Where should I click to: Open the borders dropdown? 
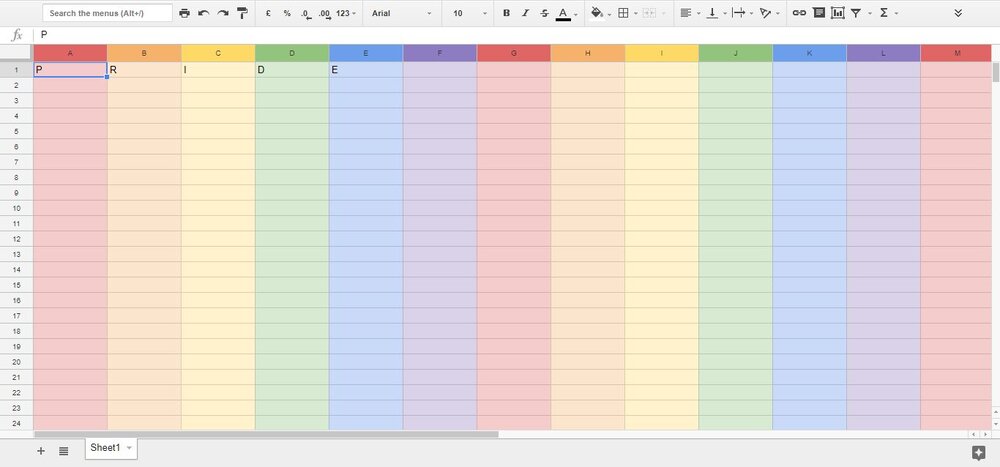(628, 13)
